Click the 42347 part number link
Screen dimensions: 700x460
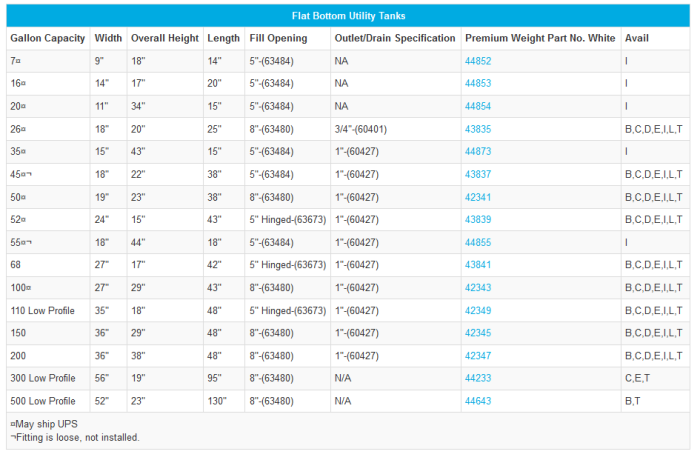[478, 356]
